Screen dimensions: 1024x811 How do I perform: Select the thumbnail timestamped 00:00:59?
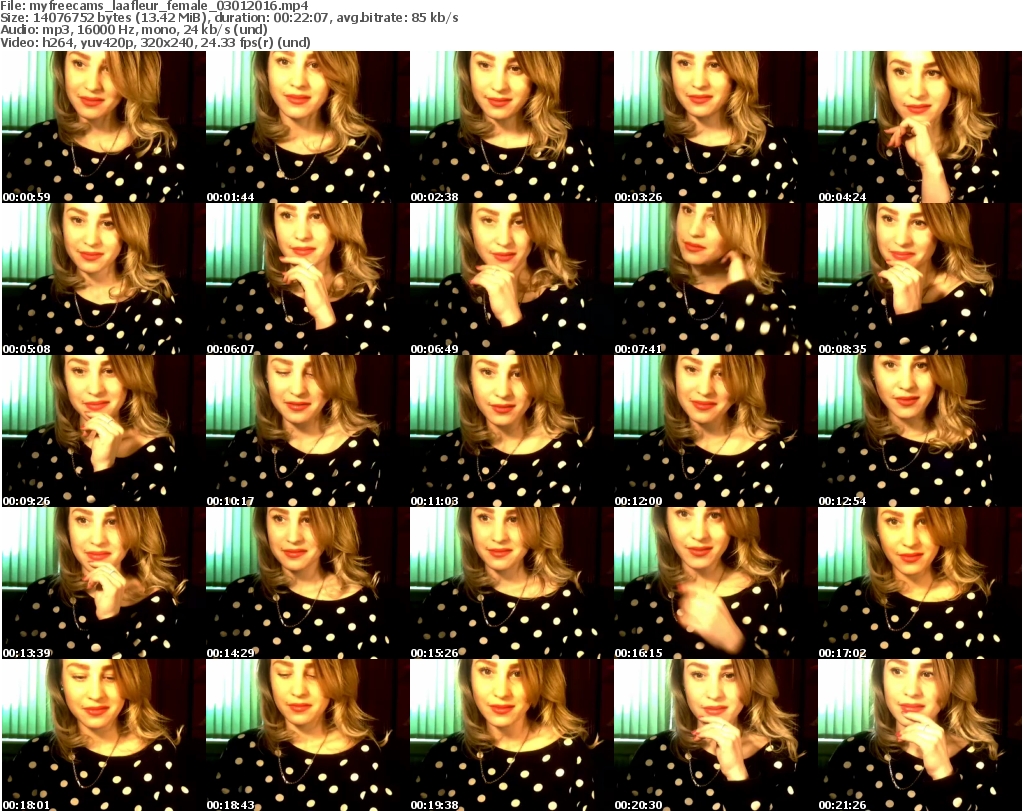[104, 127]
